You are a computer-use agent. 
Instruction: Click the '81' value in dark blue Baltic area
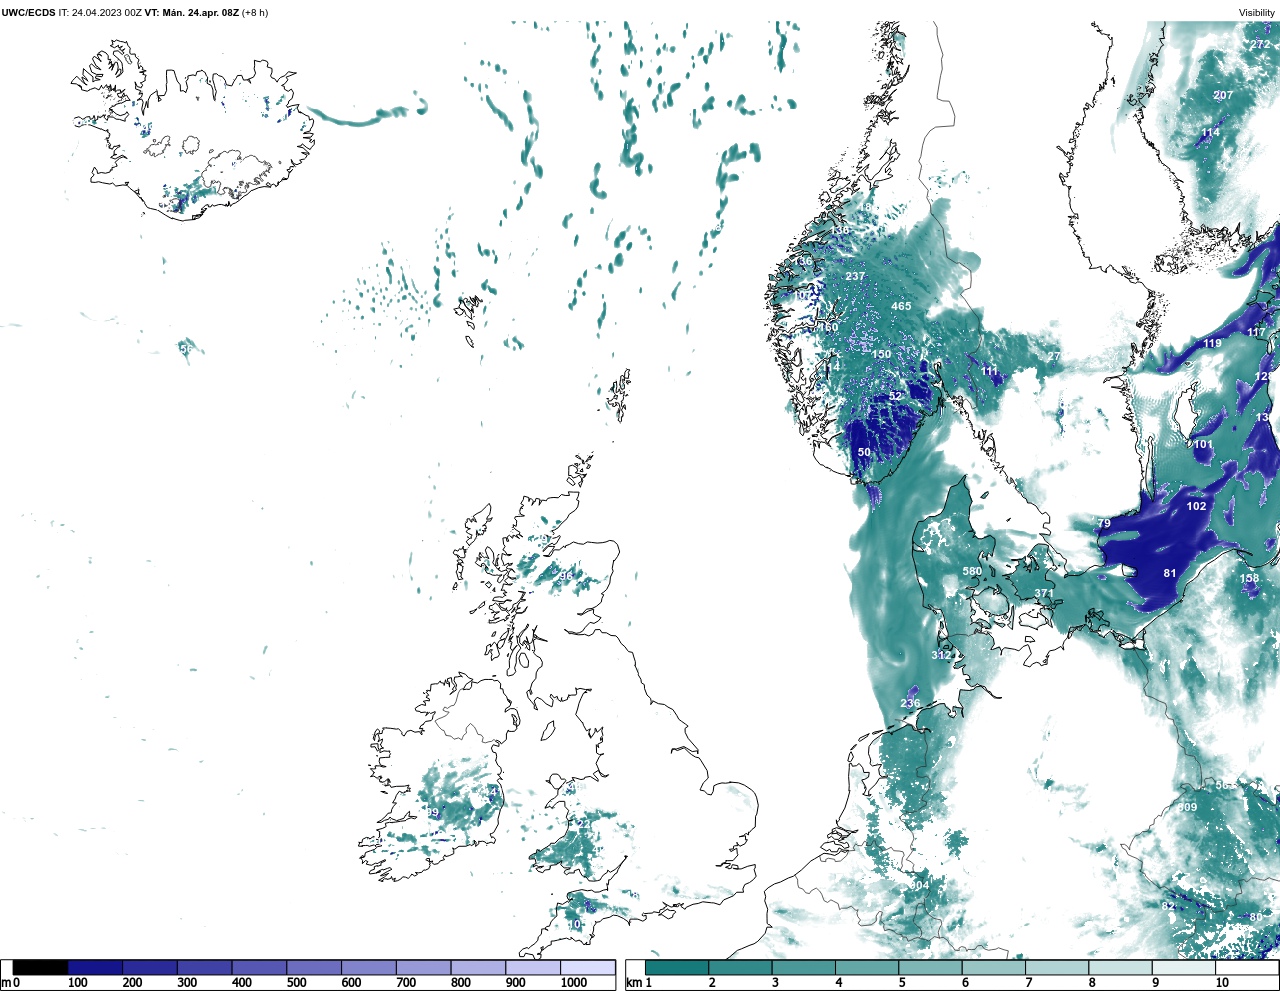(1170, 574)
